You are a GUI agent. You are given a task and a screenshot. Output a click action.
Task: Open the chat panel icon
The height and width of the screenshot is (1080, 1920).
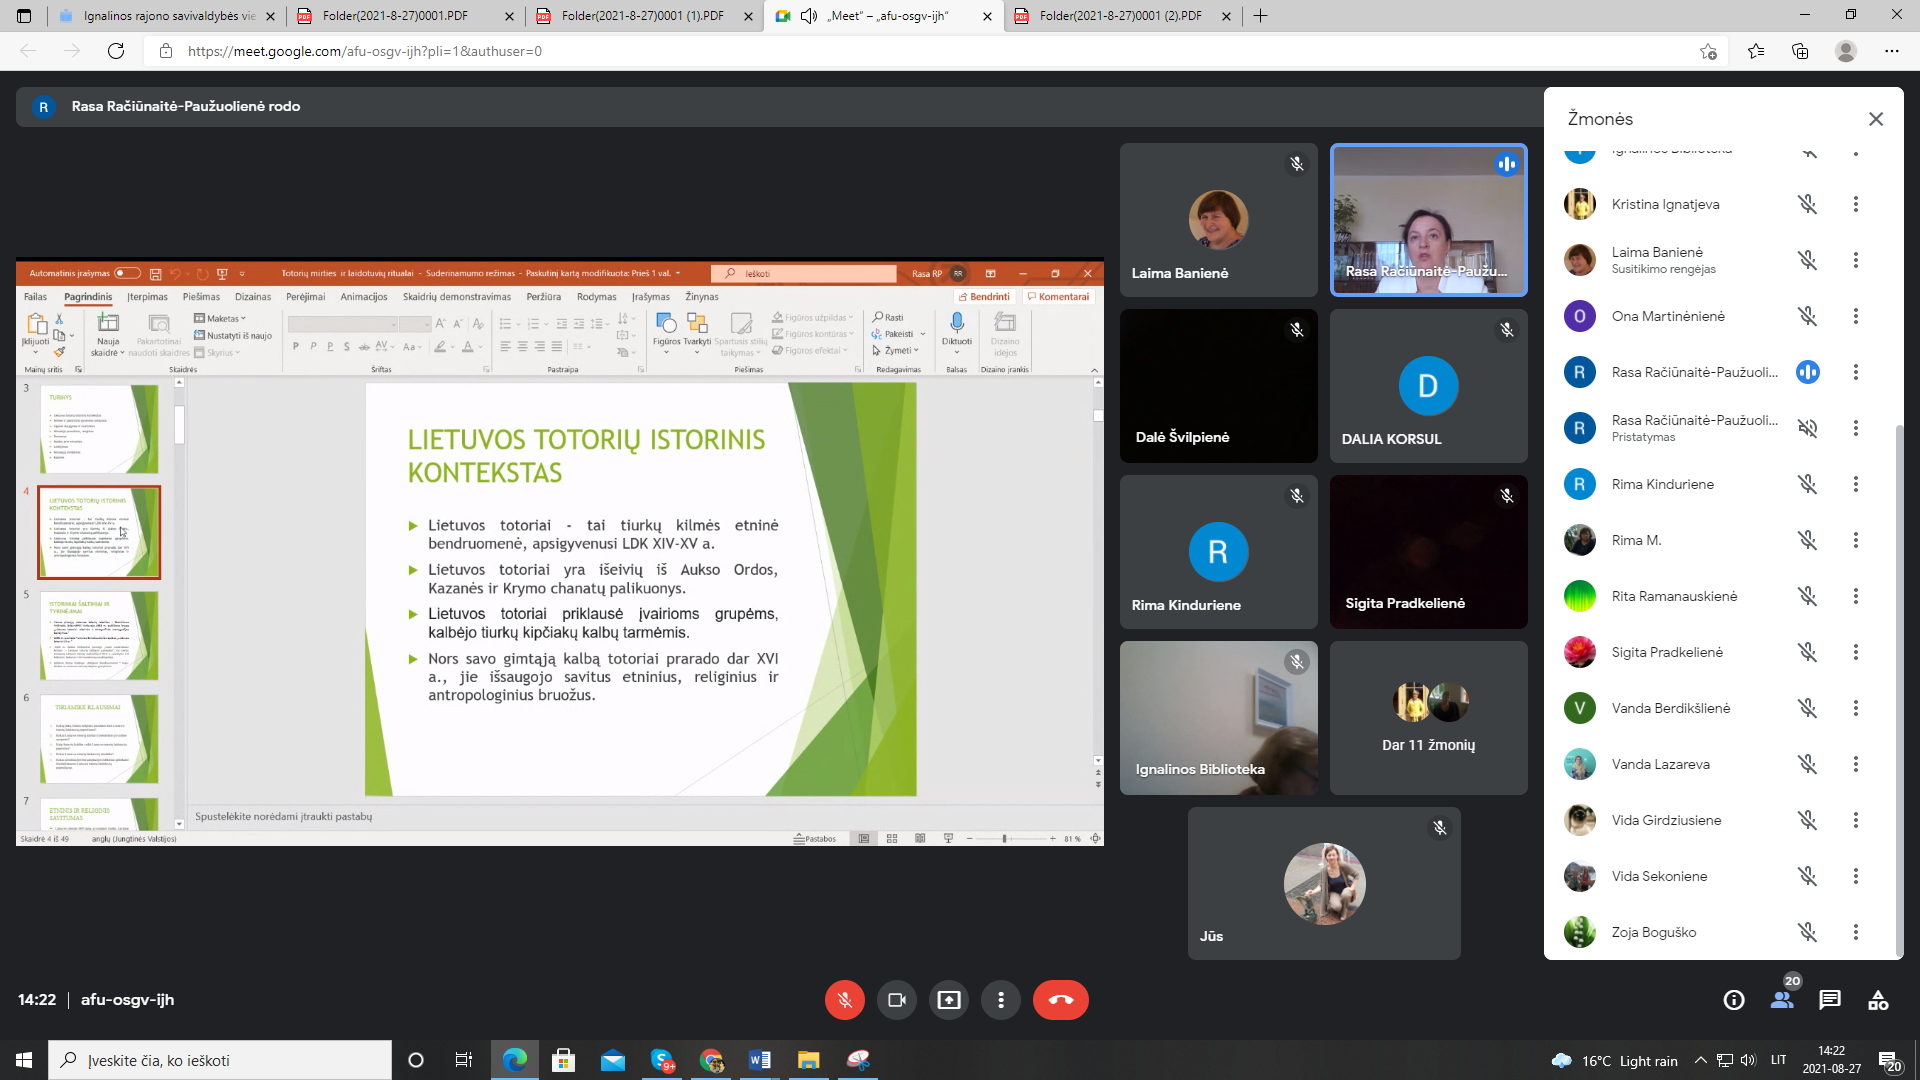coord(1830,1000)
